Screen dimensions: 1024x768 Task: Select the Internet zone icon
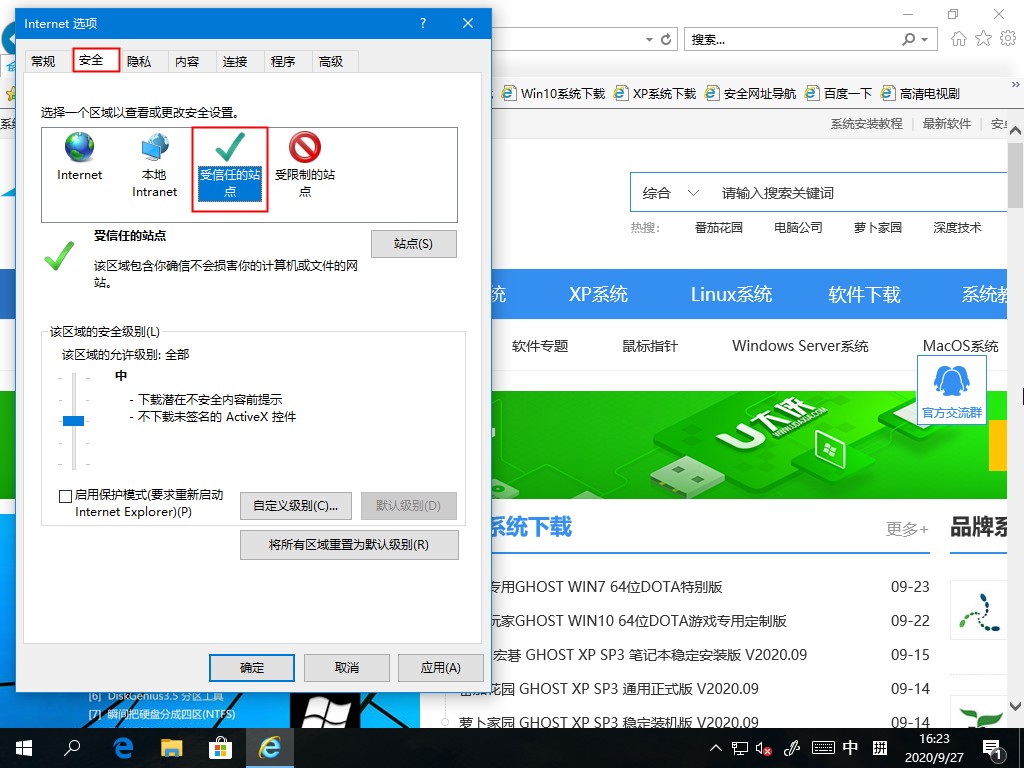pos(78,158)
